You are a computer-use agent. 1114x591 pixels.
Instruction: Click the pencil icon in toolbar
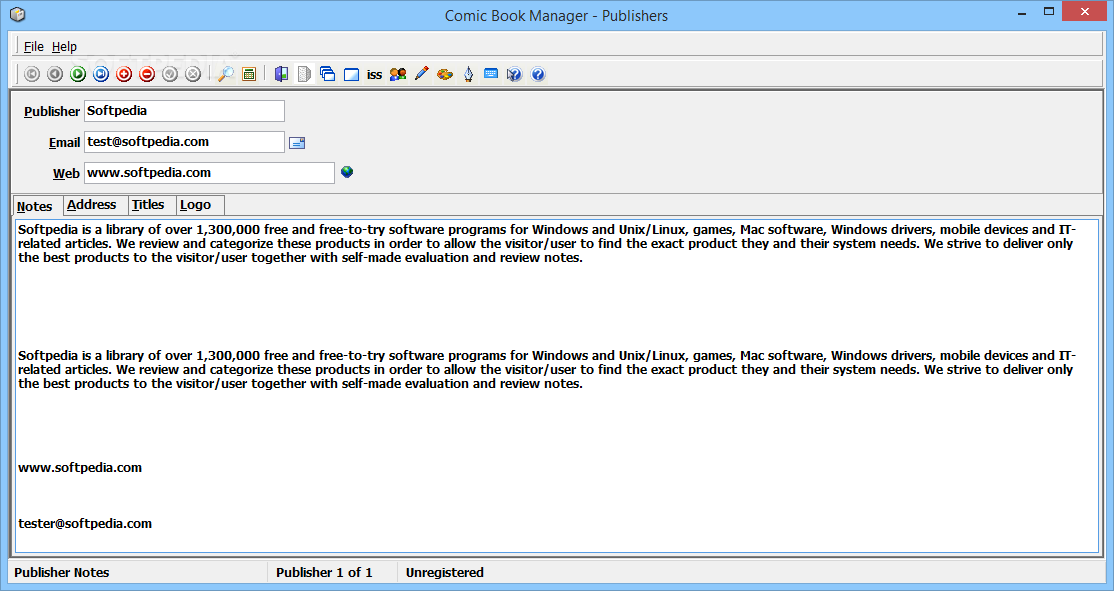coord(421,73)
